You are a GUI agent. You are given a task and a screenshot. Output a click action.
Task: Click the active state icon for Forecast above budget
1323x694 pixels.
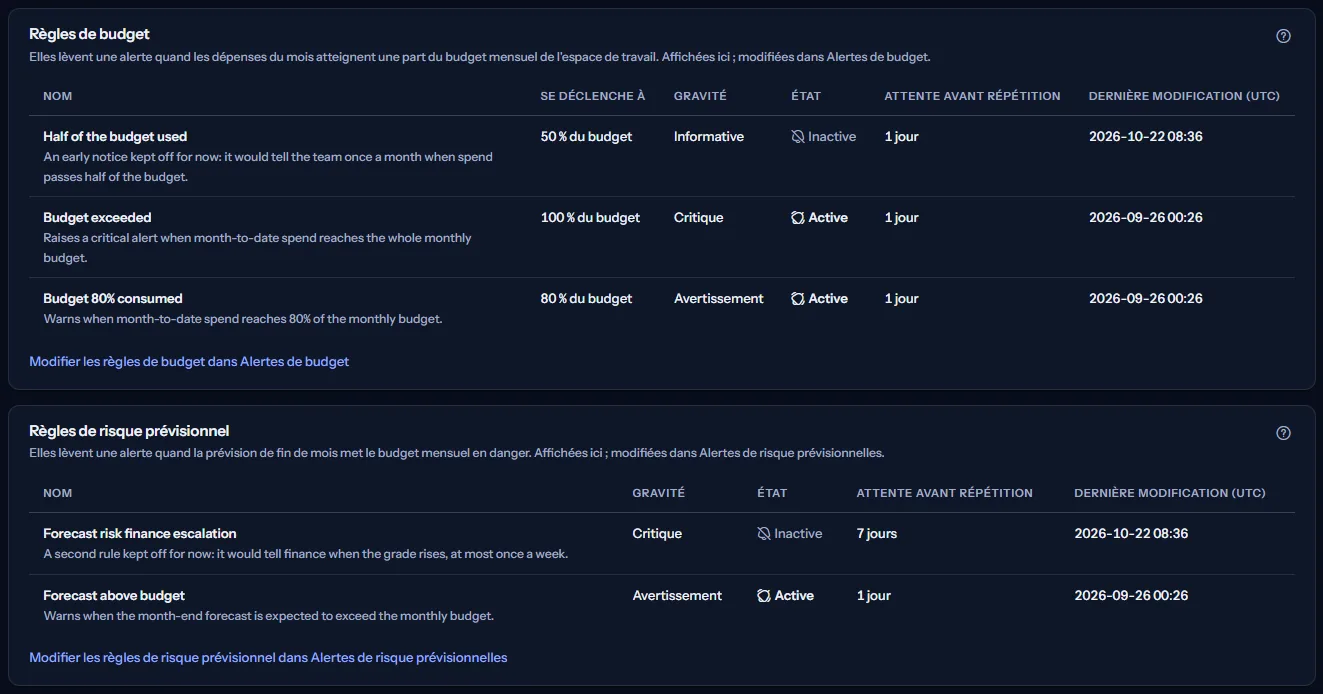click(764, 596)
